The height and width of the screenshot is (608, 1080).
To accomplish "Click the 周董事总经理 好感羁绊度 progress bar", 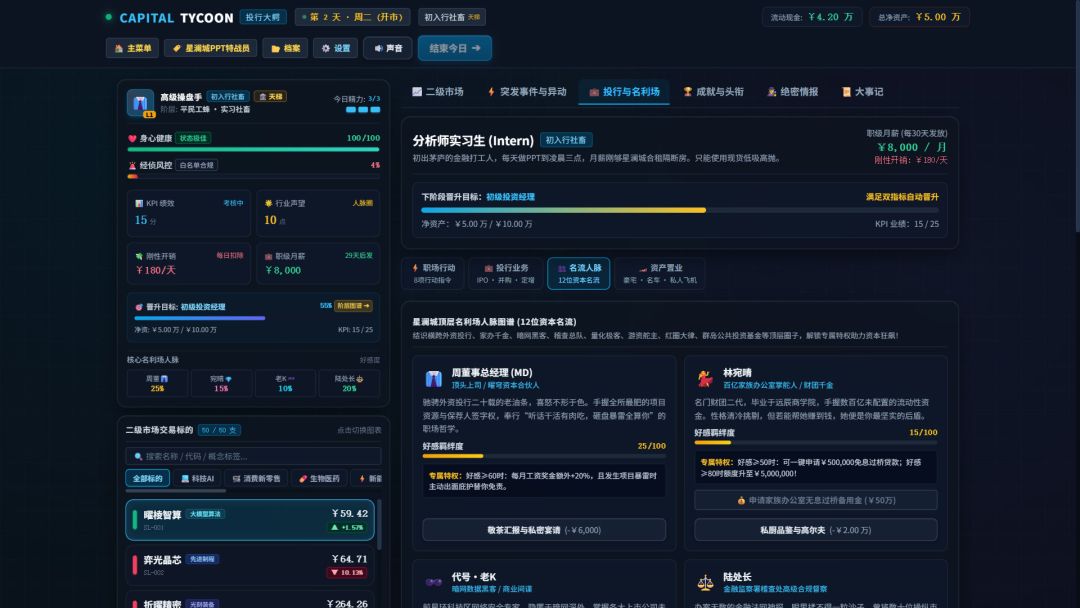I will (x=544, y=456).
